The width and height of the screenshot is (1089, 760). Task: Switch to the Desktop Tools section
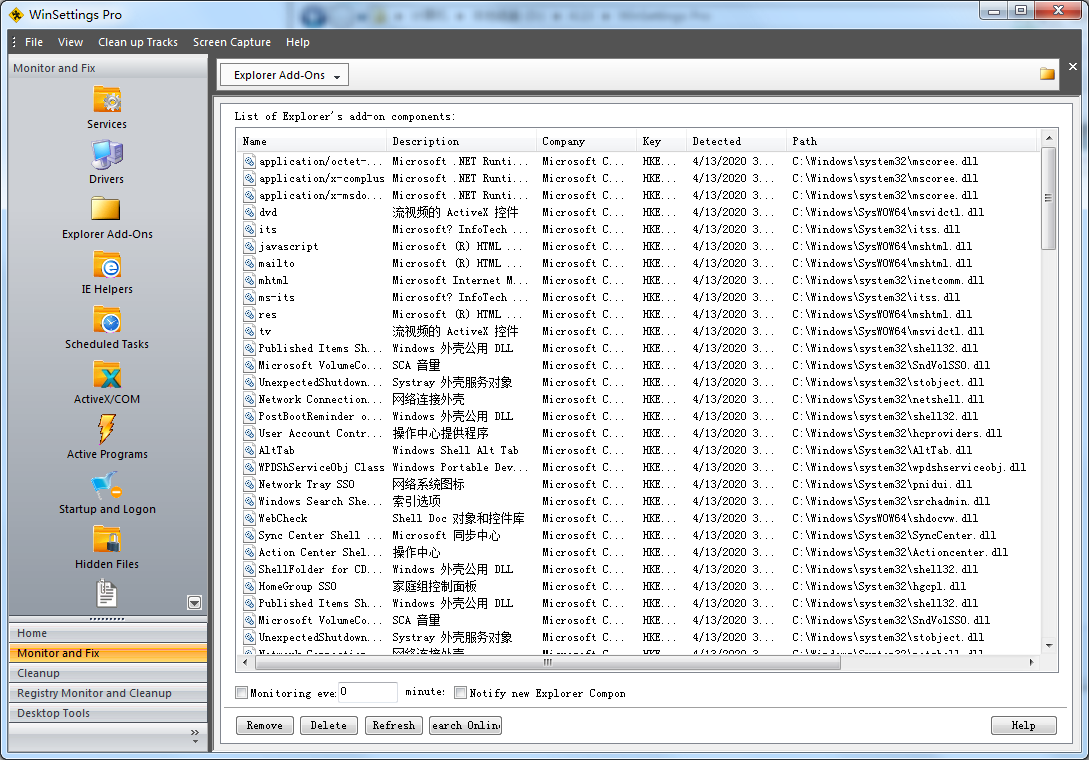coord(108,713)
